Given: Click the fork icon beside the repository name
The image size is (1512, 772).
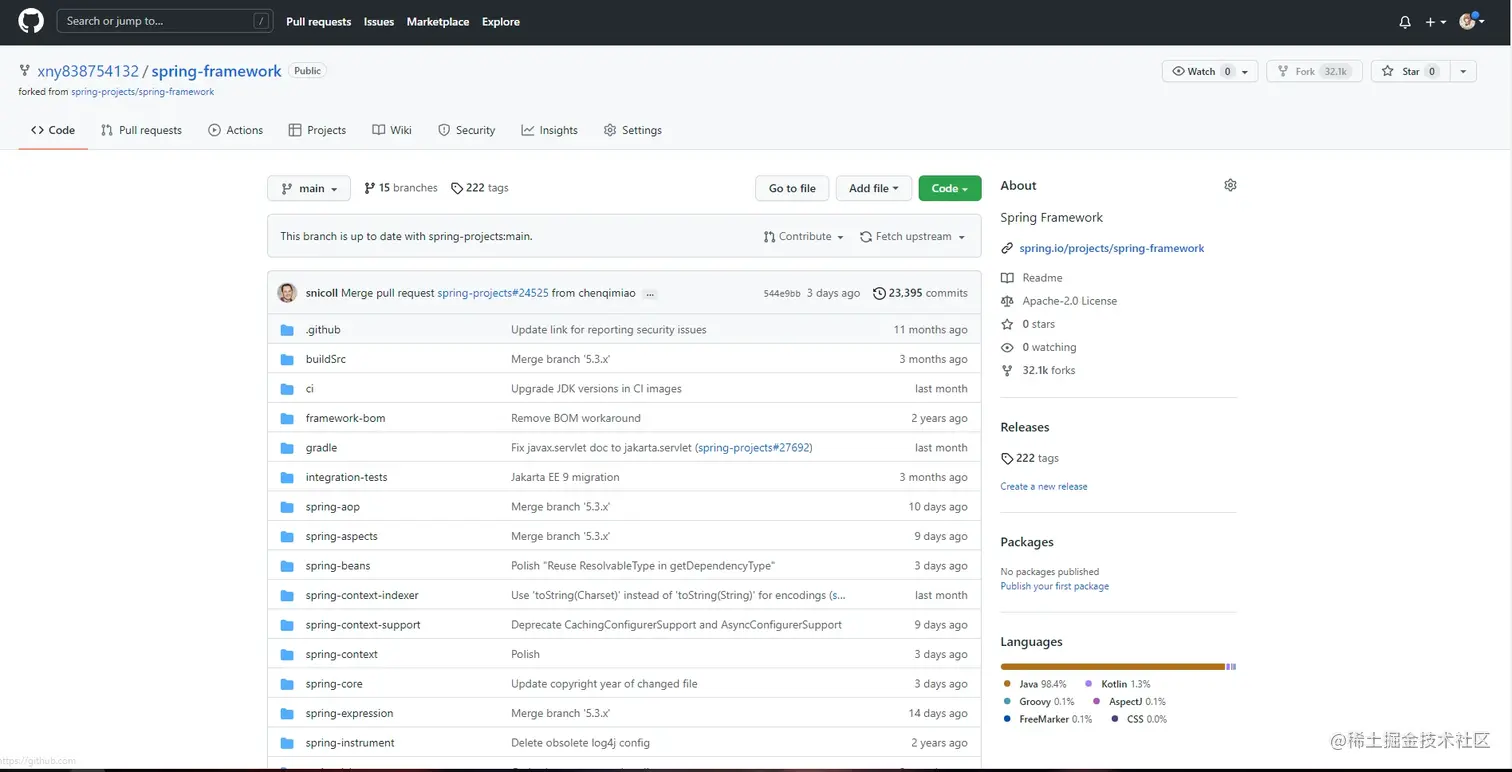Looking at the screenshot, I should click(25, 71).
